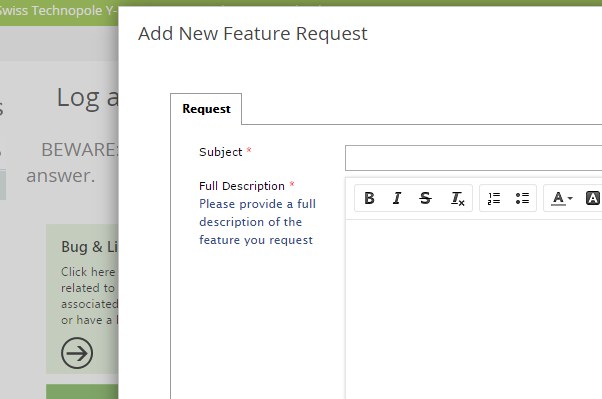Click the Subject field label
Viewport: 602px width, 399px height.
(x=220, y=152)
